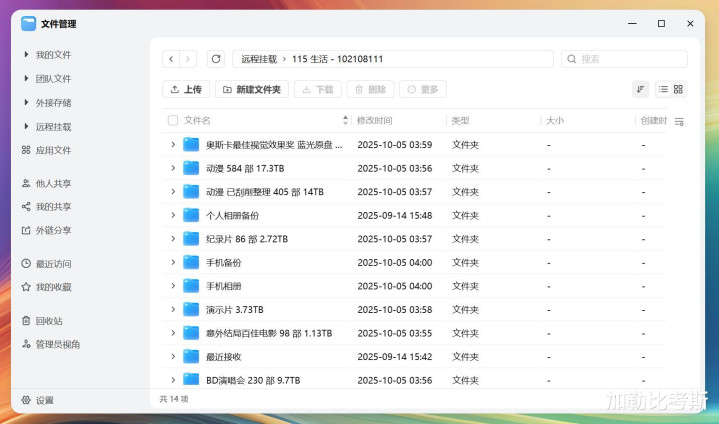Click the refresh icon beside the path bar
This screenshot has height=424, width=719.
pyautogui.click(x=216, y=59)
